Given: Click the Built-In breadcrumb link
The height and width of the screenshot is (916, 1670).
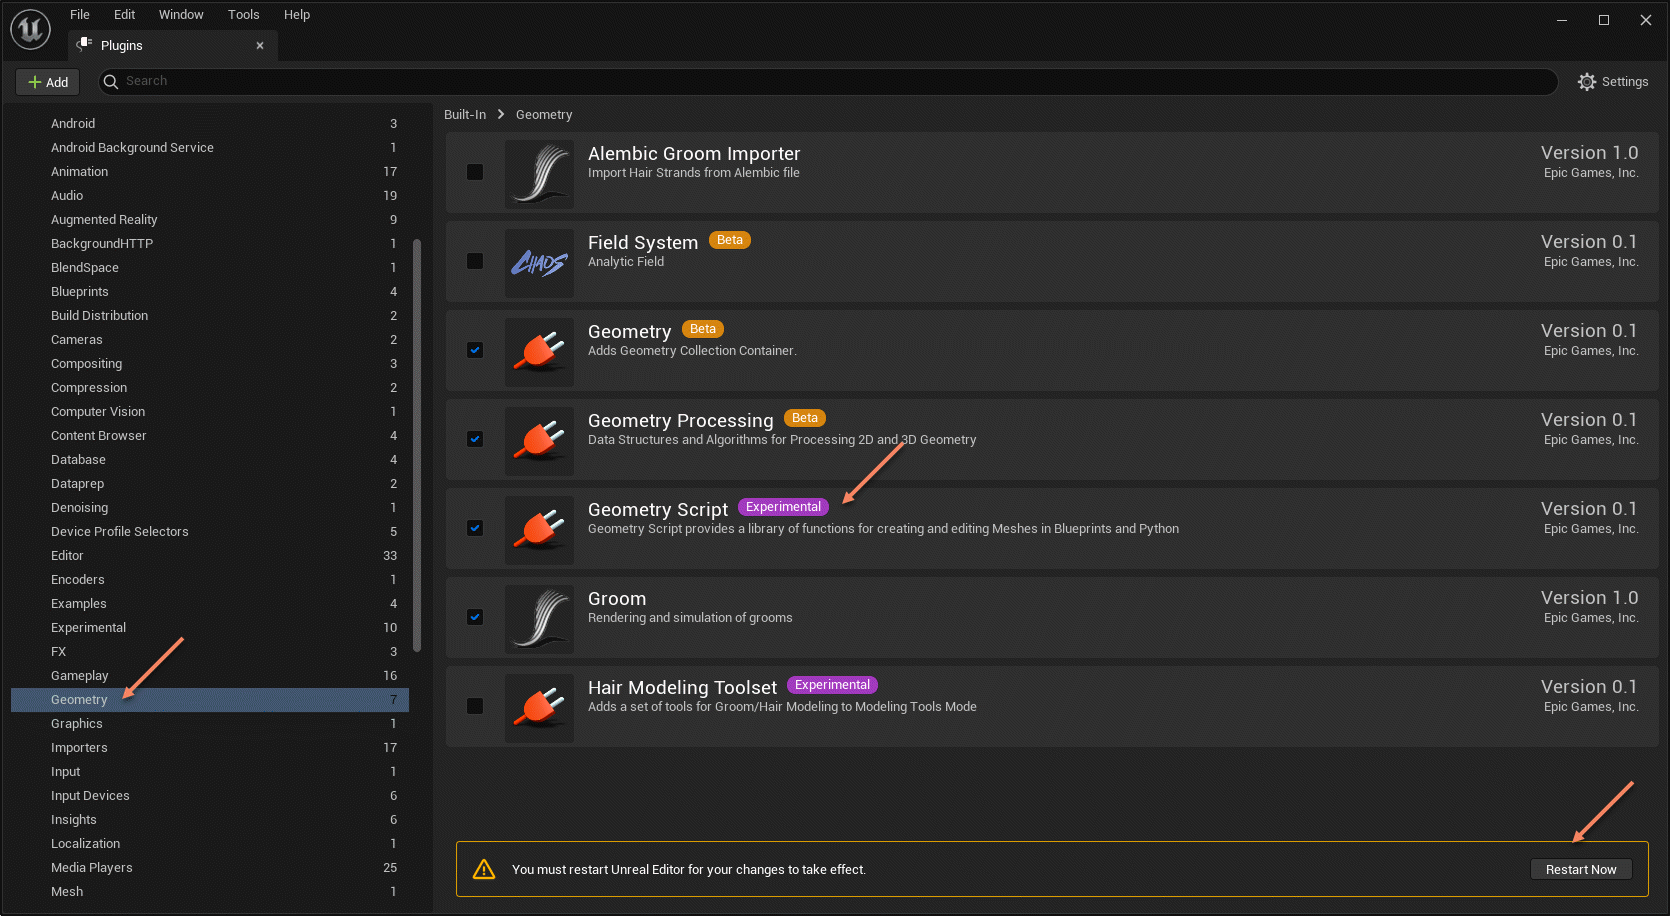Looking at the screenshot, I should pyautogui.click(x=465, y=115).
